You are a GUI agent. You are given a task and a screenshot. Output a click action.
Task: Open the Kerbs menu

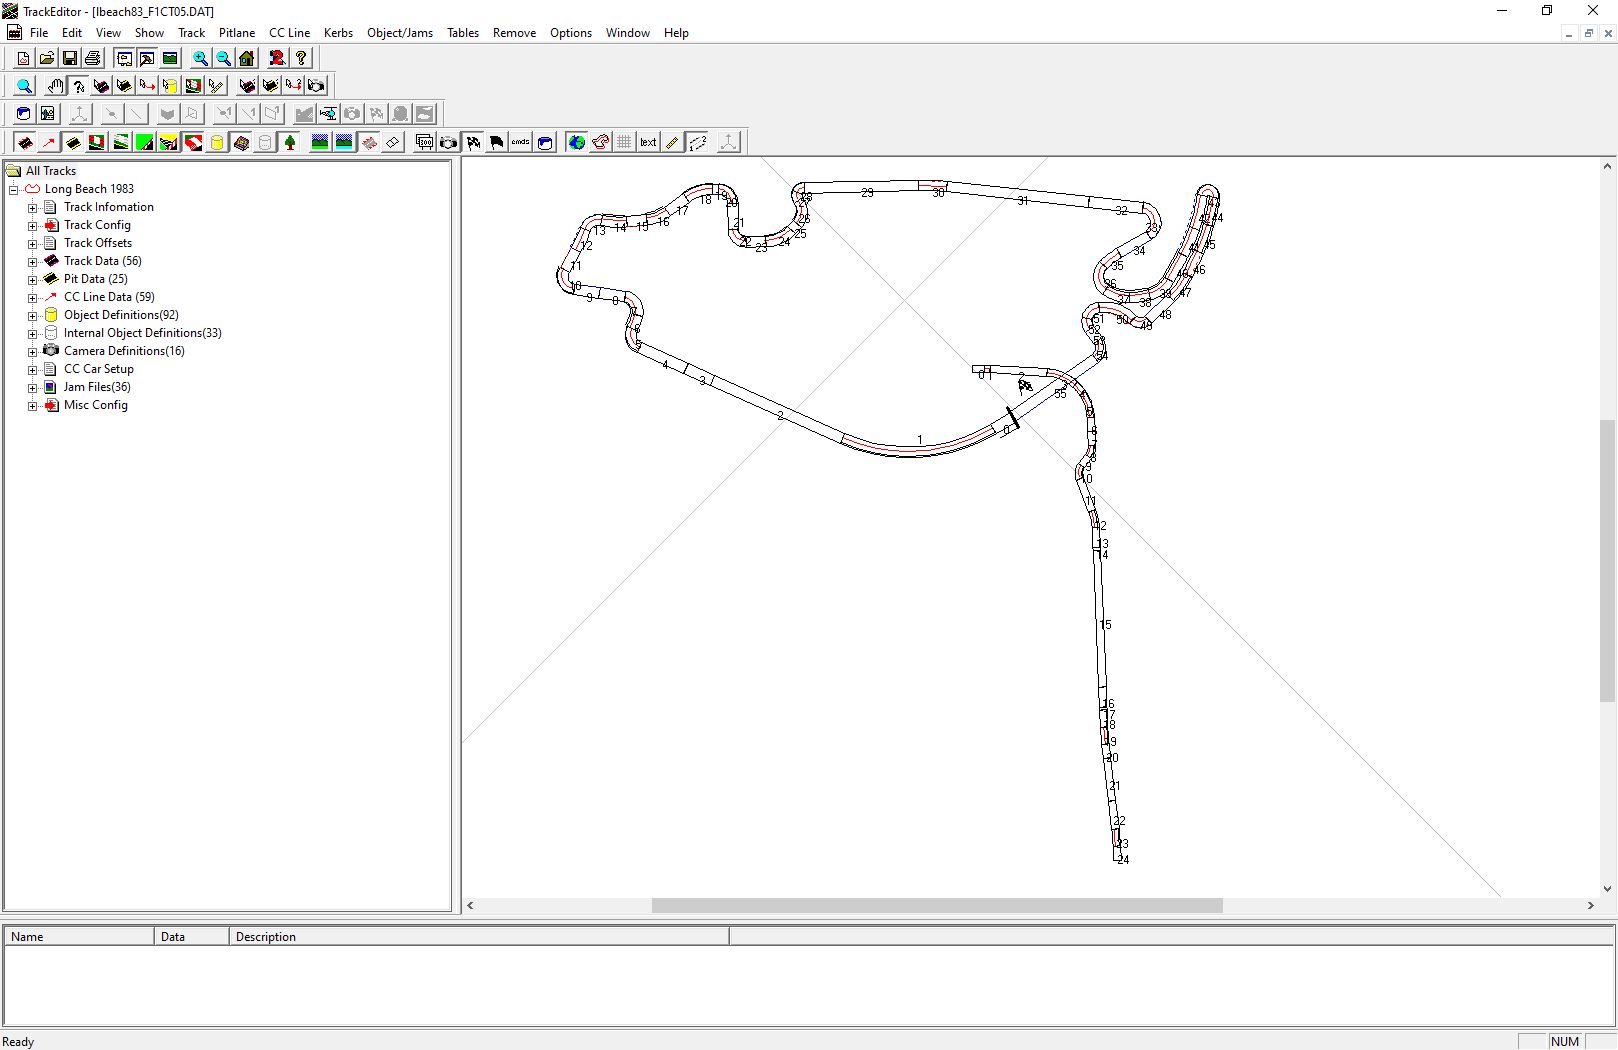(338, 33)
